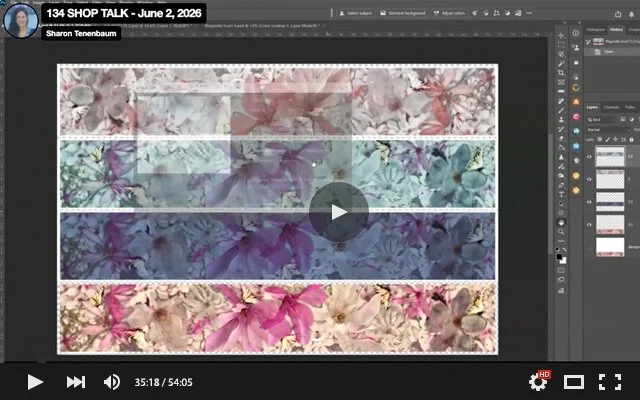Toggle lock image pixels brush icon
This screenshot has height=400, width=640.
607,139
